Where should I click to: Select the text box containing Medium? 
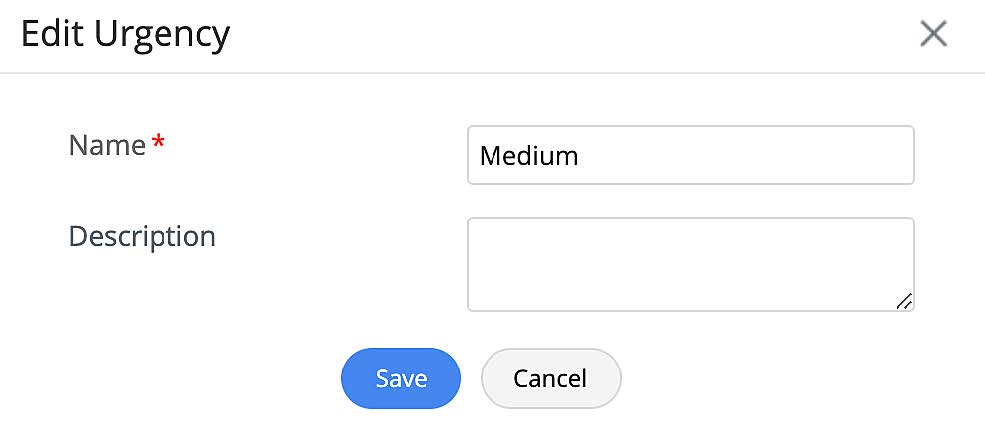click(x=690, y=155)
